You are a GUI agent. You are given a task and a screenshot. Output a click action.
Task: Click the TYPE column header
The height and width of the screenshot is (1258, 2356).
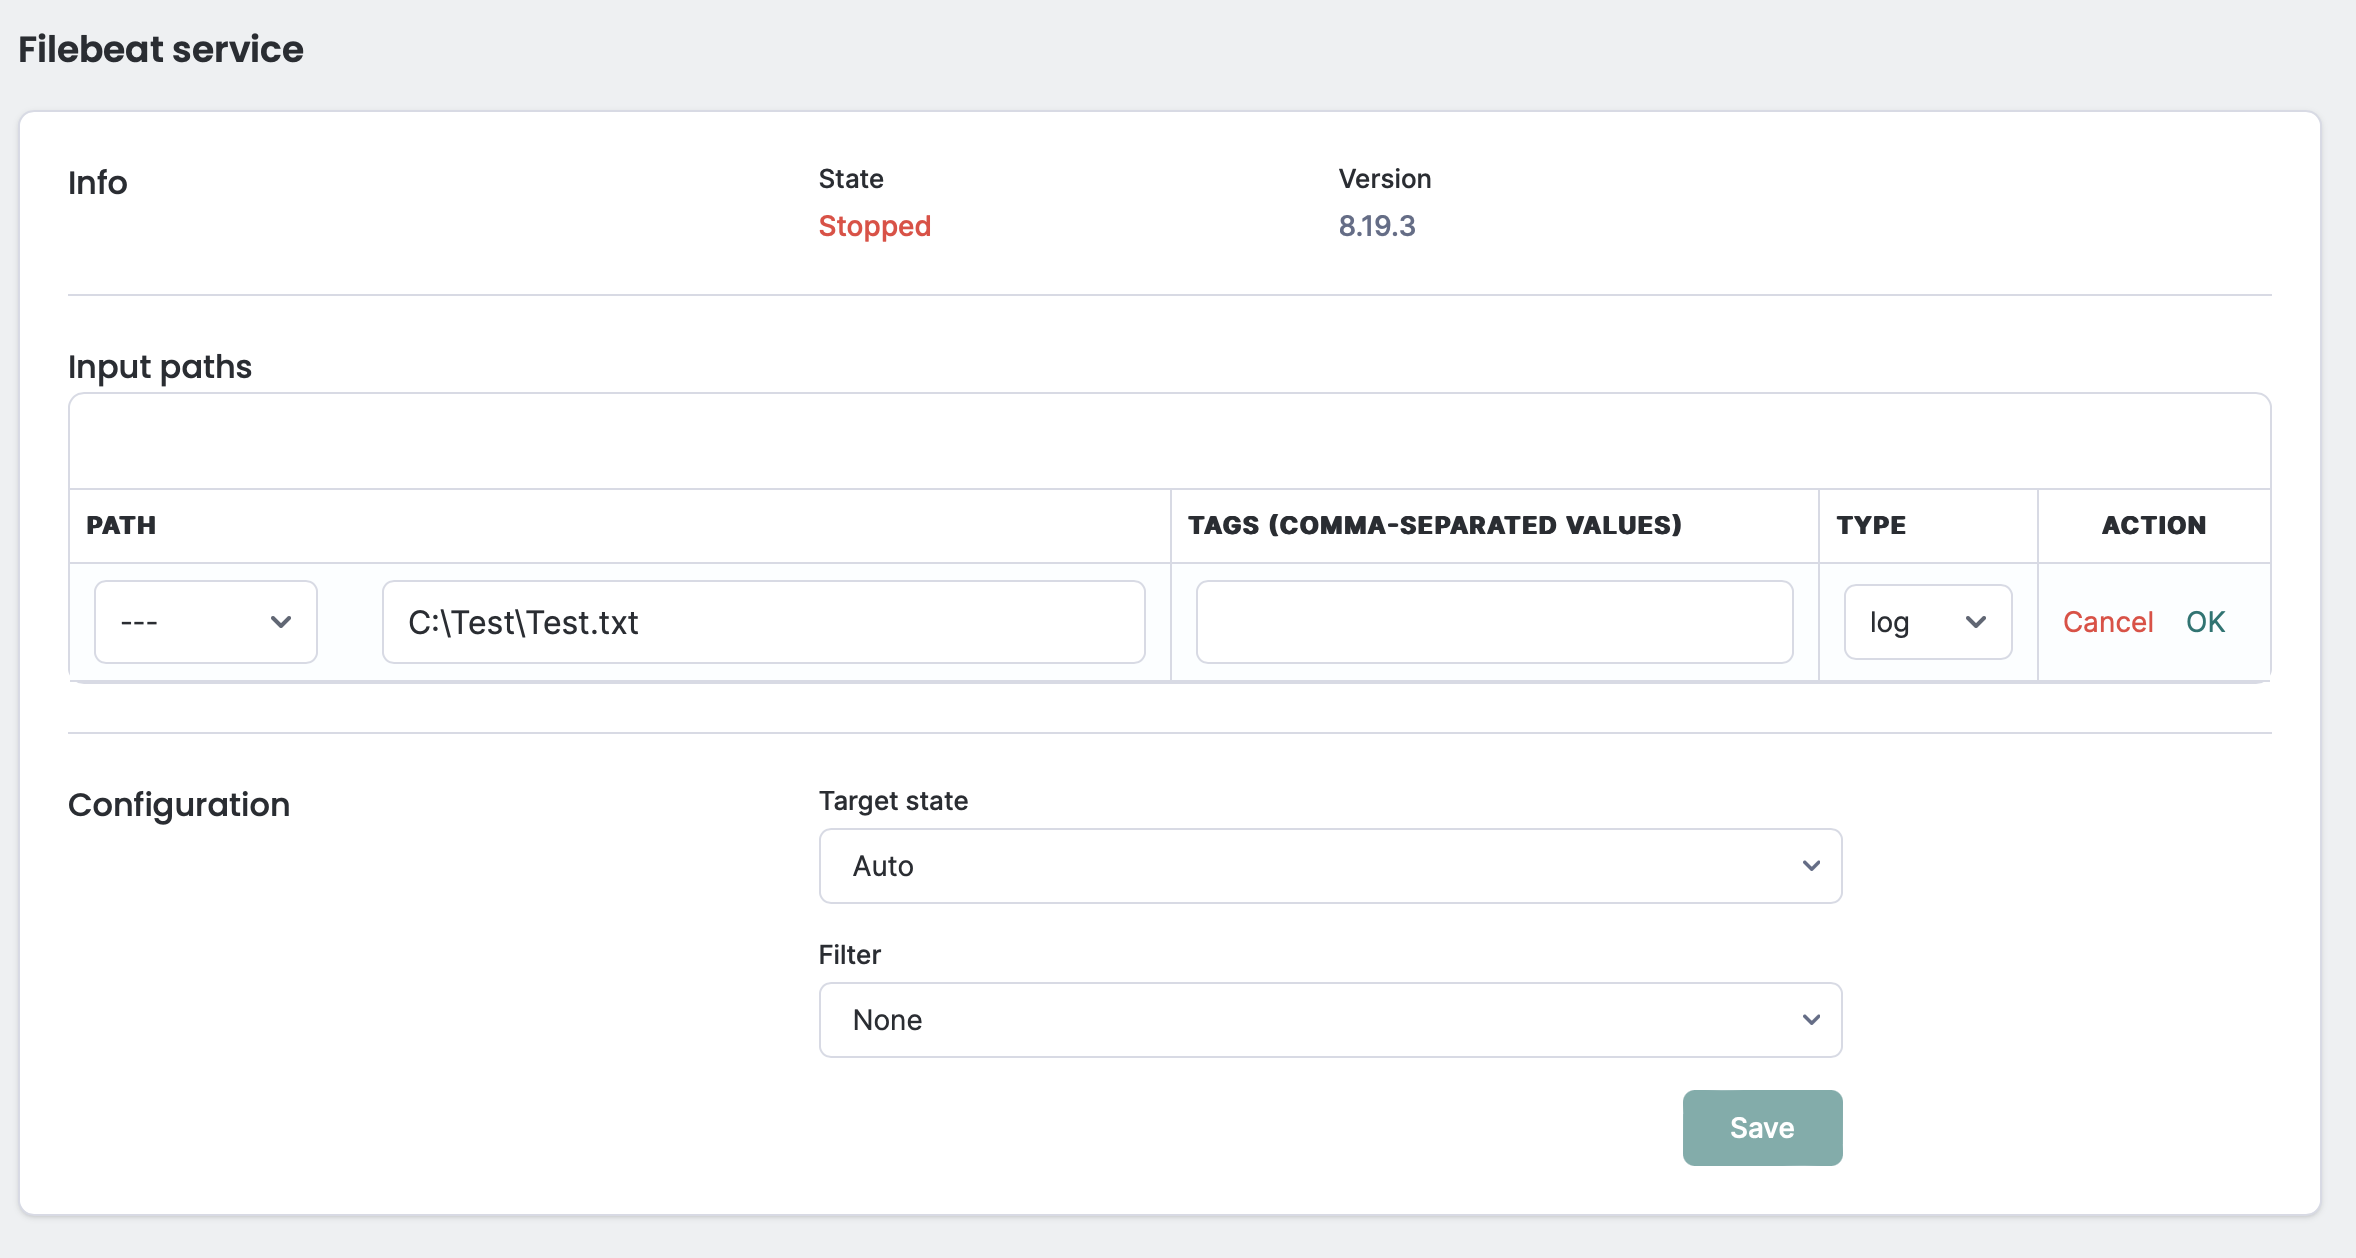[x=1871, y=525]
